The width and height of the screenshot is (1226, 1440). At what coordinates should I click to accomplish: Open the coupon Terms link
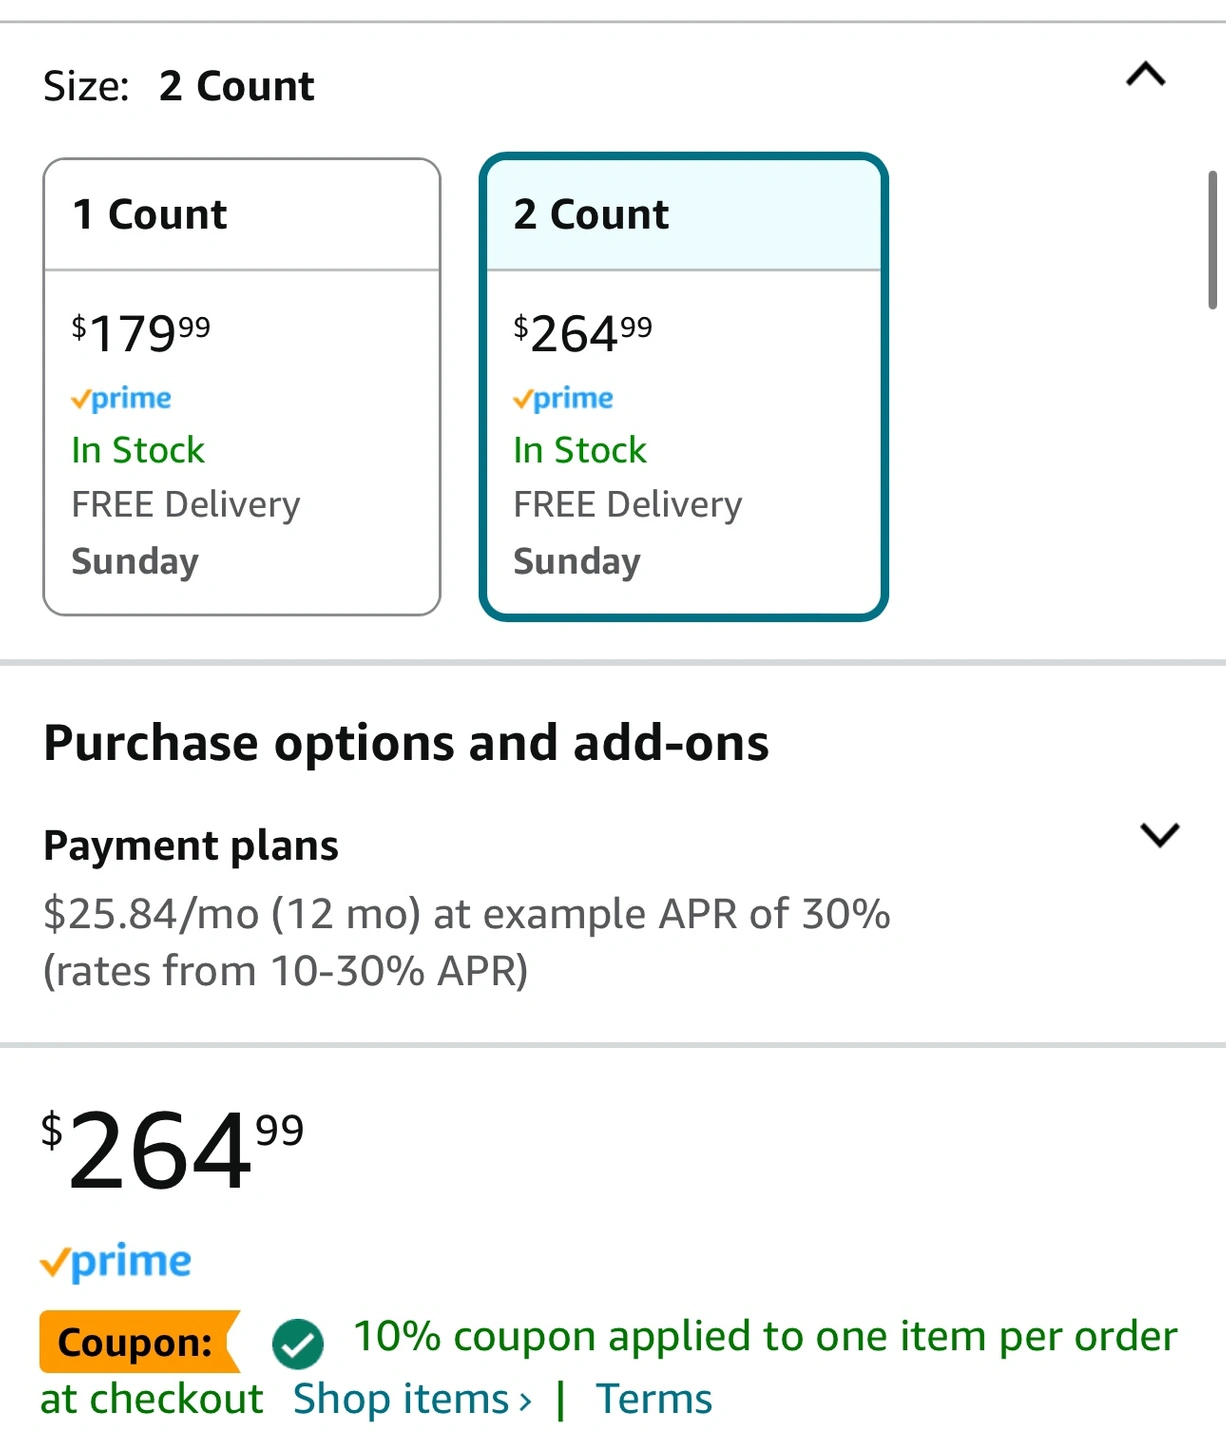point(654,1398)
